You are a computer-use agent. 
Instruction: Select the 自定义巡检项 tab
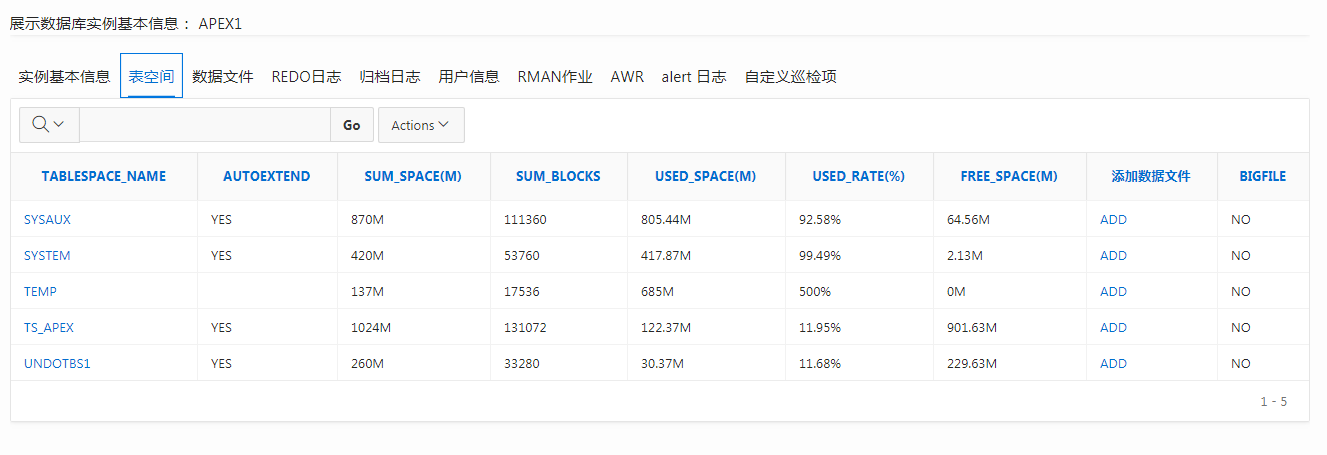click(790, 77)
